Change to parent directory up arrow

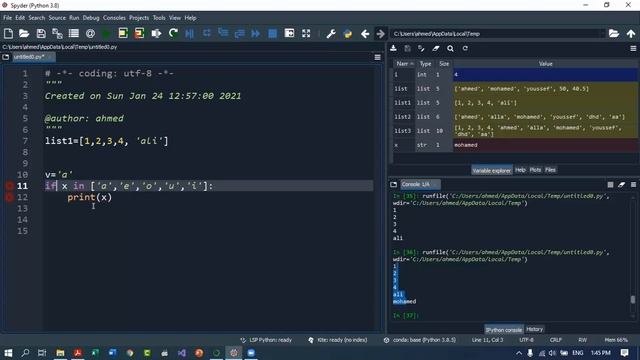point(631,33)
